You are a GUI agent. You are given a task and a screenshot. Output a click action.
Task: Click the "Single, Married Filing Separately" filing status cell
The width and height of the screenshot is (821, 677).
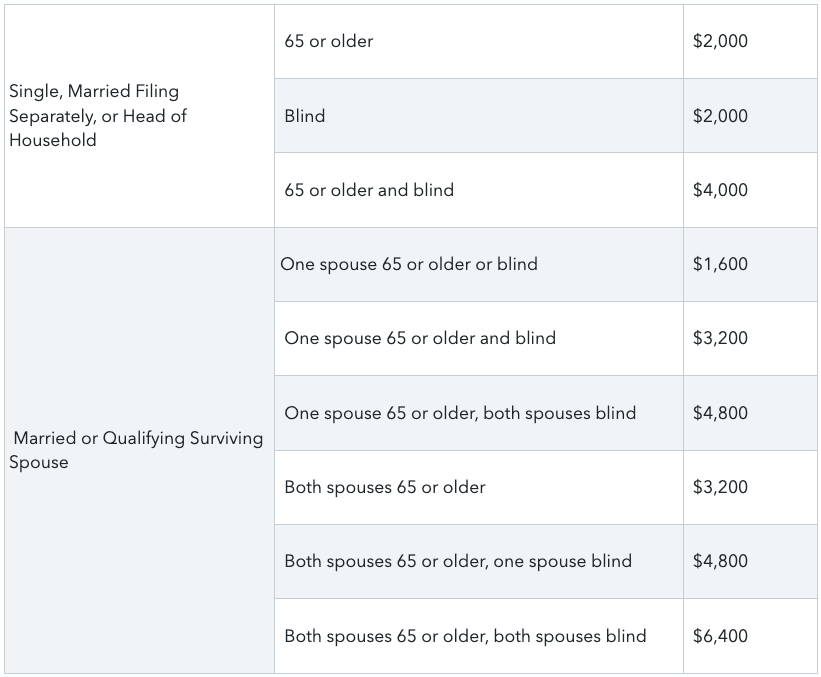tap(98, 116)
